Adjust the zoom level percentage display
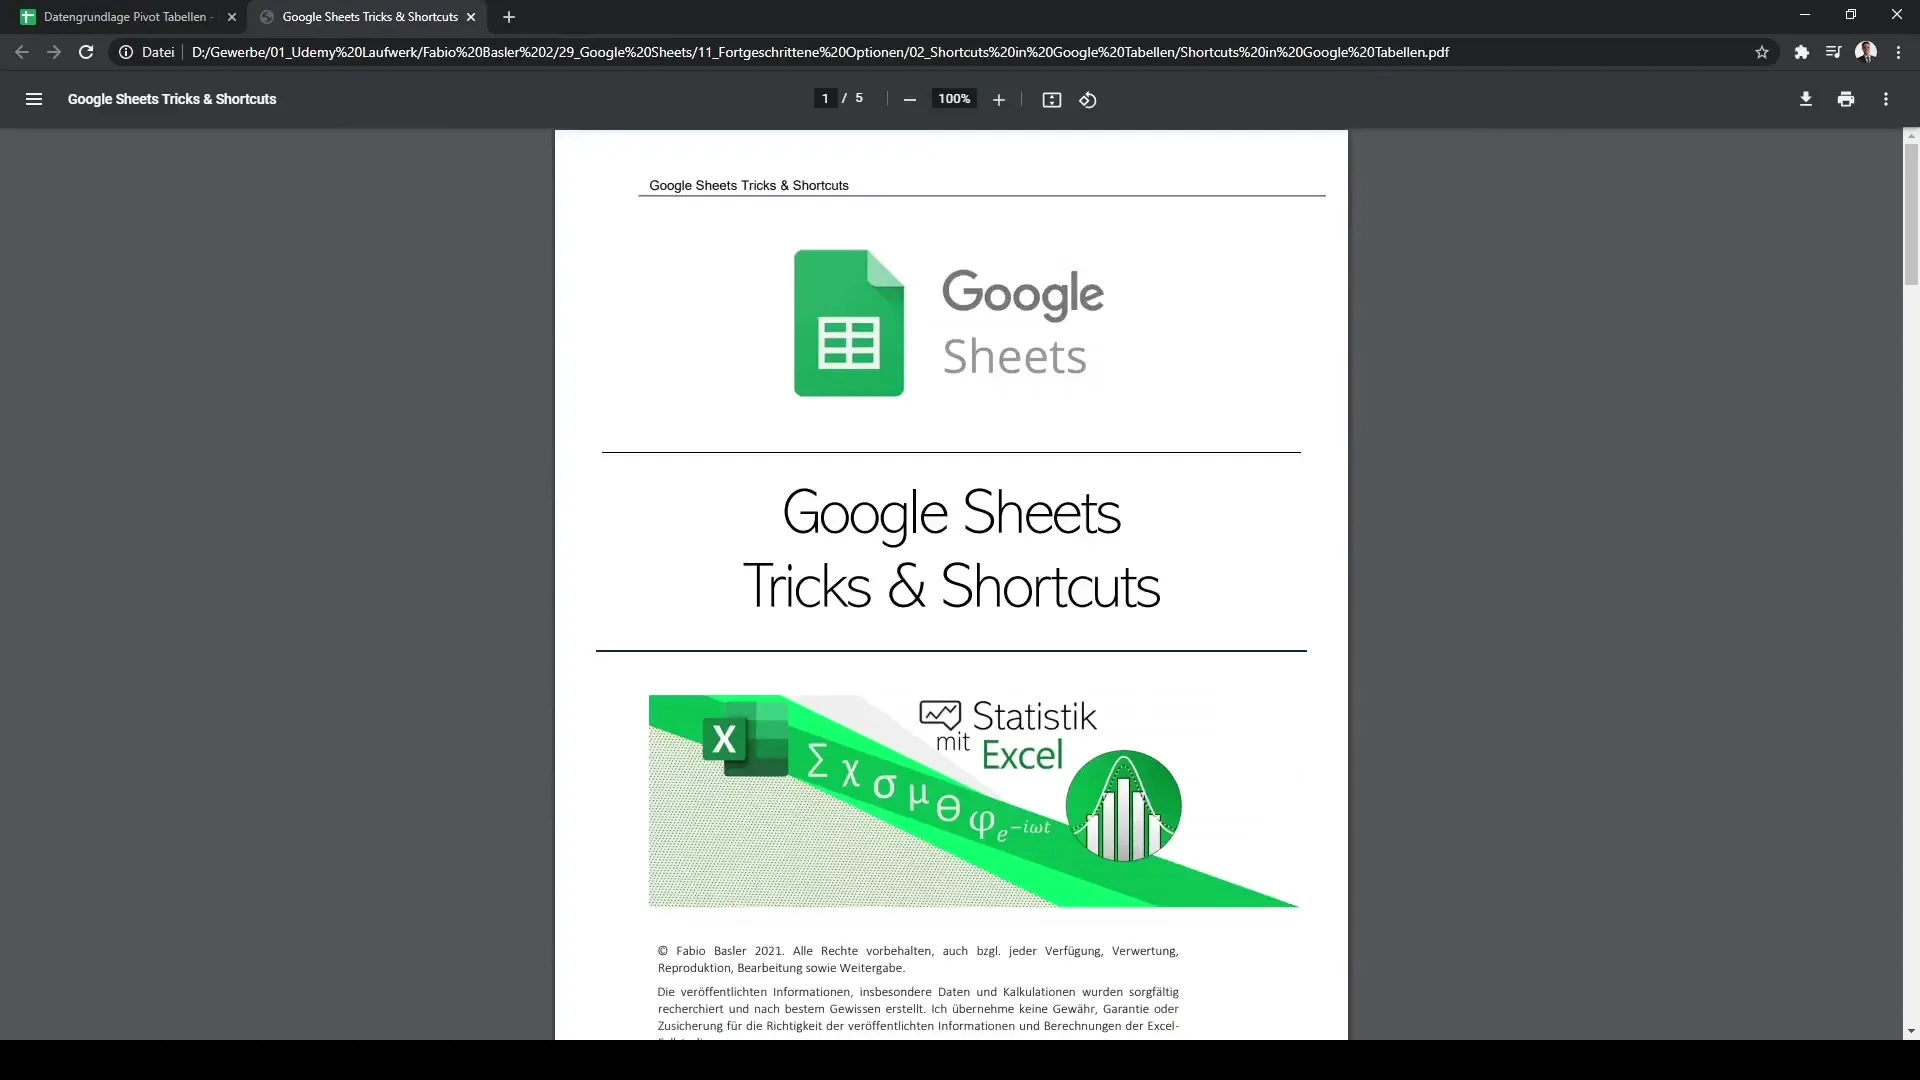Viewport: 1920px width, 1080px height. click(955, 99)
